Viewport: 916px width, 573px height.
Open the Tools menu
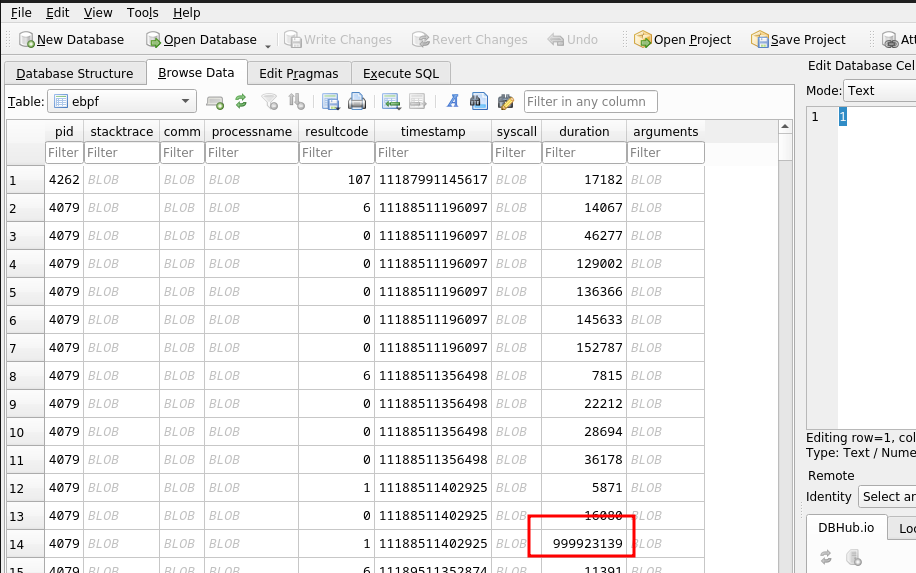142,13
